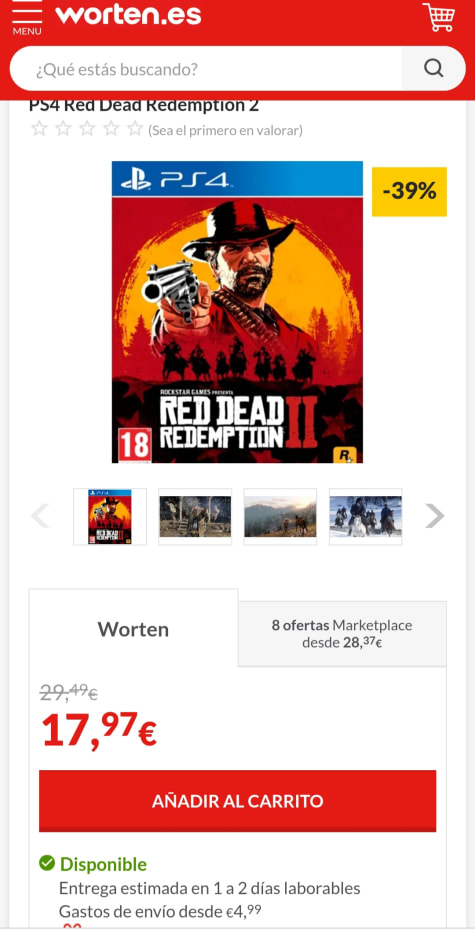Show previous thumbnails with left chevron
The image size is (475, 934).
[x=41, y=516]
